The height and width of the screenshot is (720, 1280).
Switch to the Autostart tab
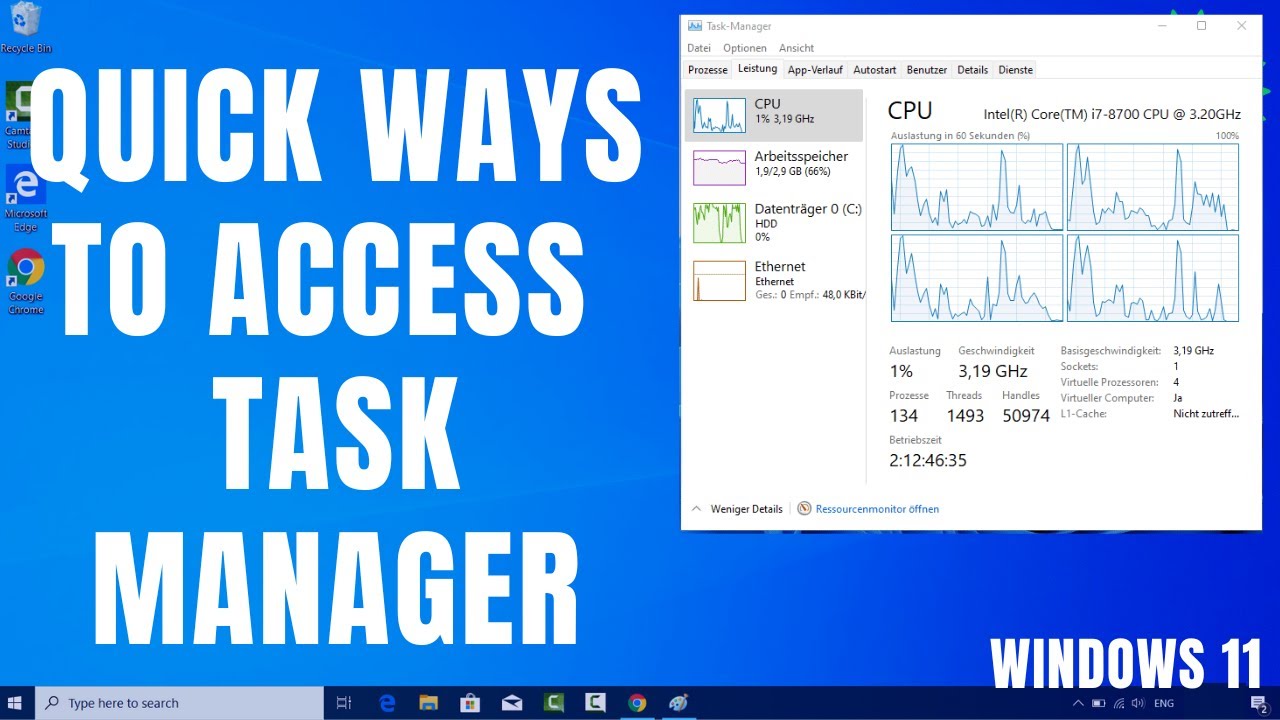[875, 70]
